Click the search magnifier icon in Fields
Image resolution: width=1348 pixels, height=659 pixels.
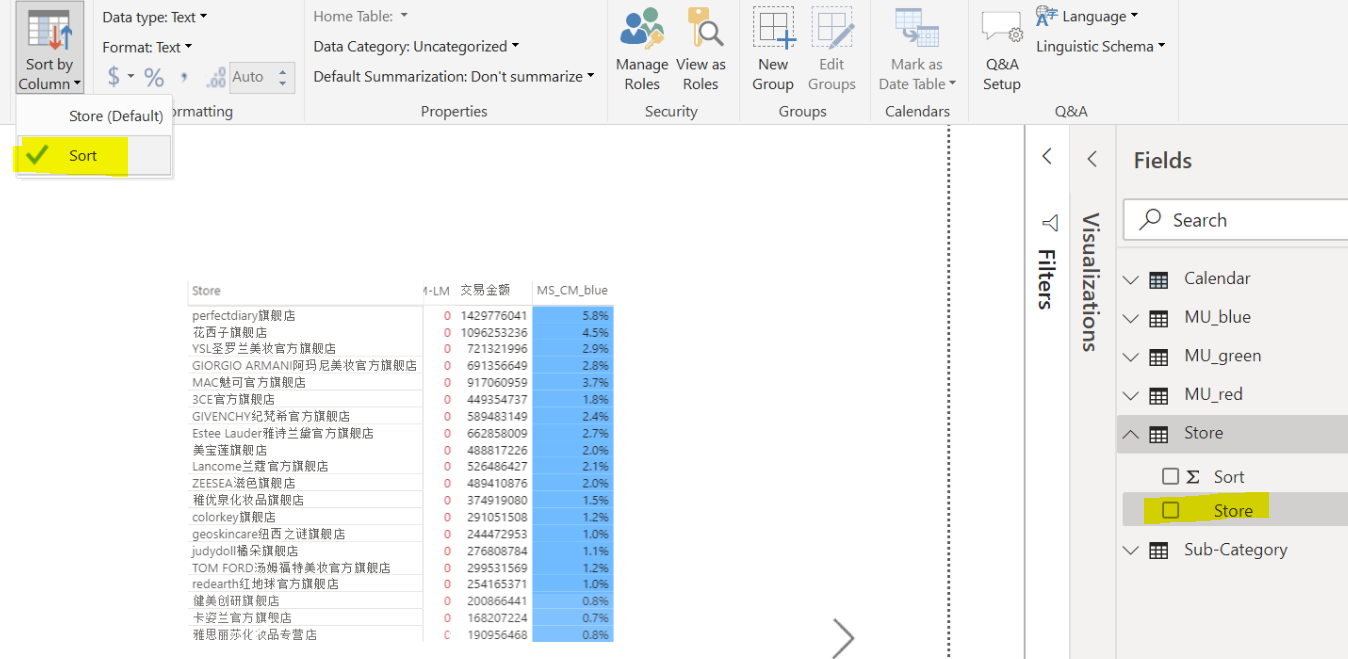[x=1151, y=220]
